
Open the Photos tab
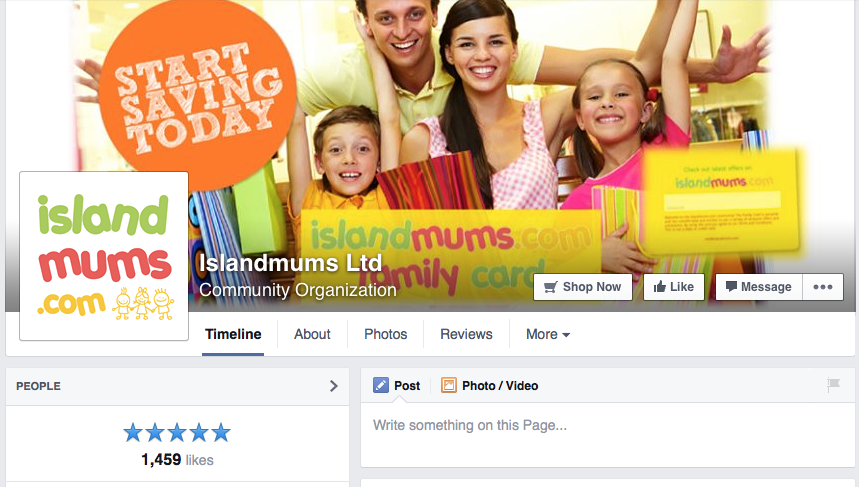(x=386, y=334)
